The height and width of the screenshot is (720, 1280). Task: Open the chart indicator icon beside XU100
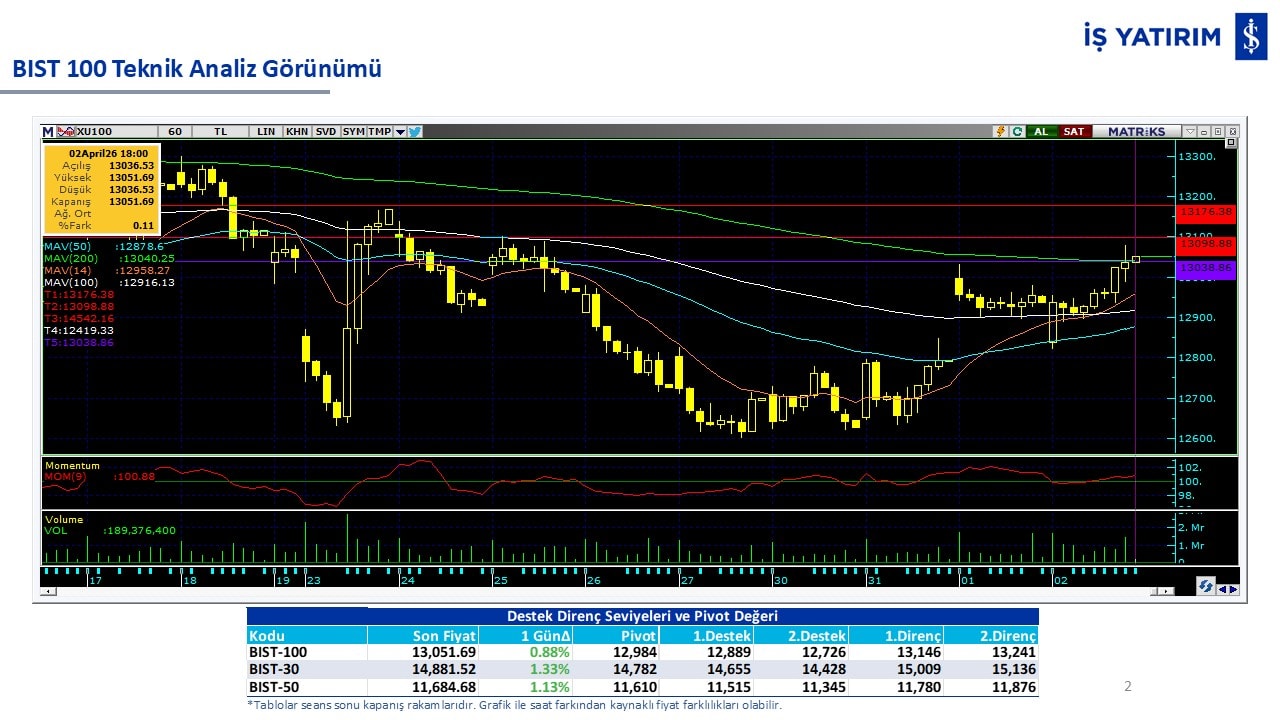(65, 131)
